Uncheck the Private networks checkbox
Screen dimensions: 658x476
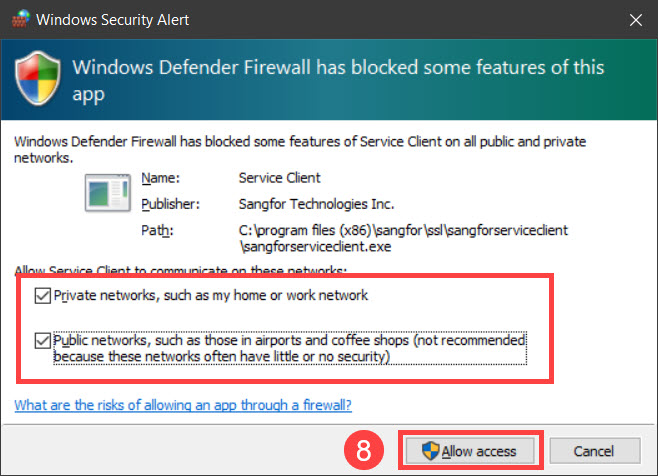point(42,296)
